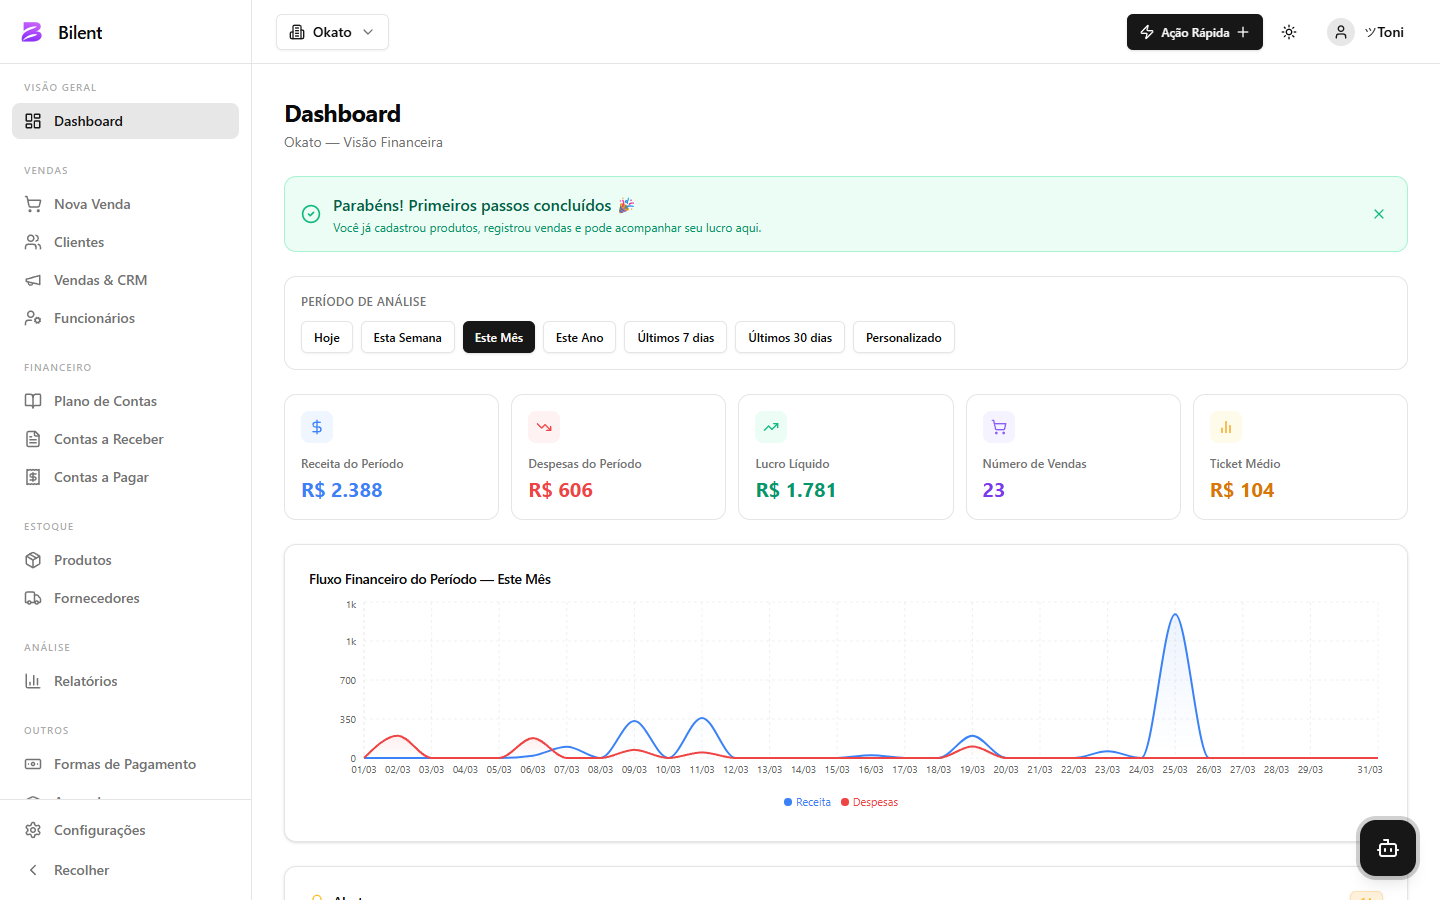Open the Okato company dropdown

332,31
